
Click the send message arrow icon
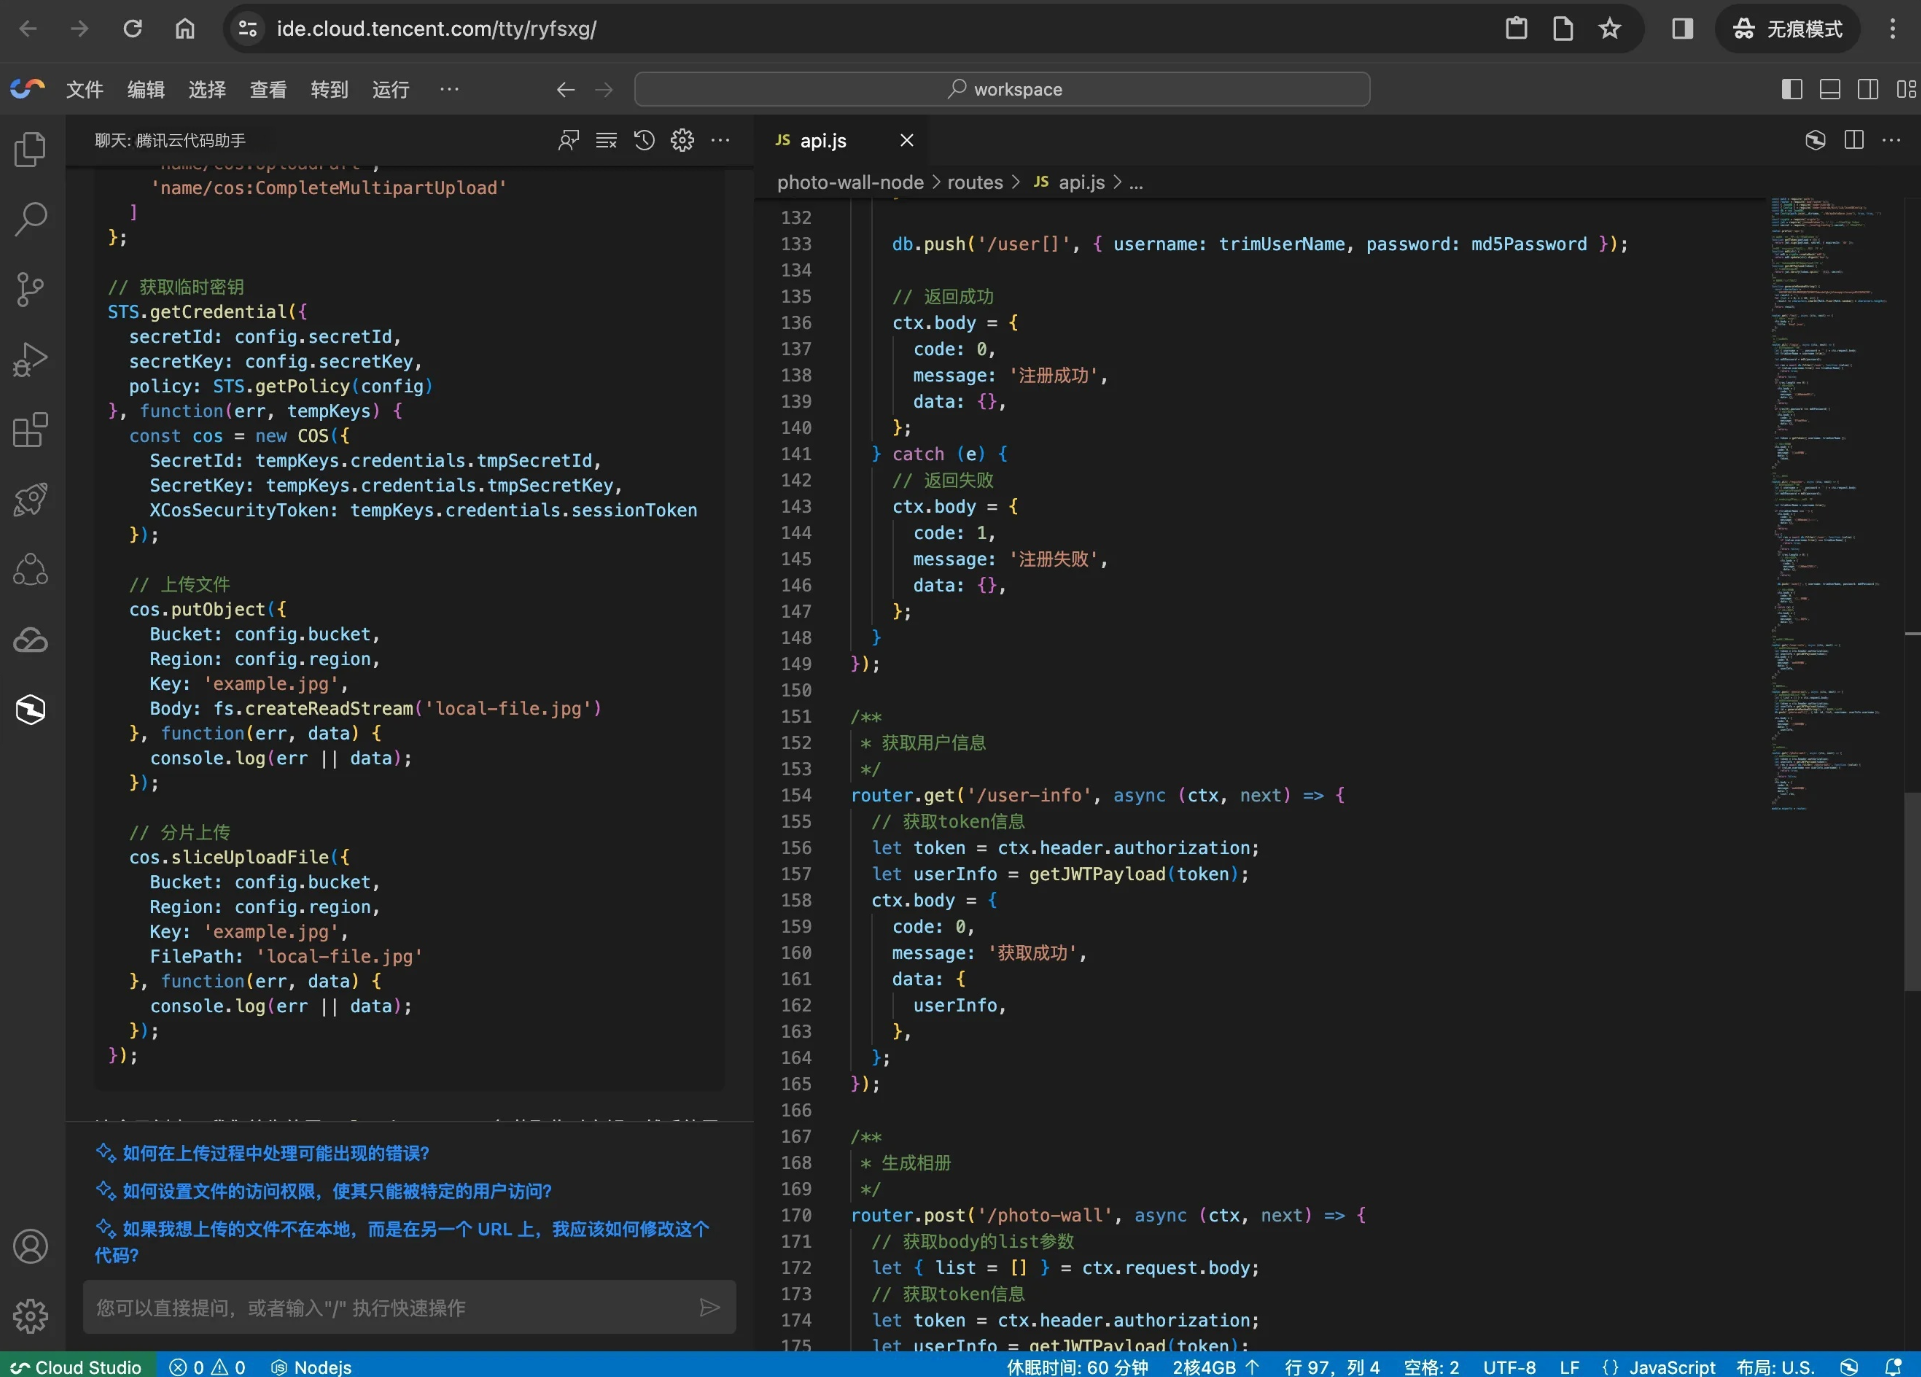(x=709, y=1308)
